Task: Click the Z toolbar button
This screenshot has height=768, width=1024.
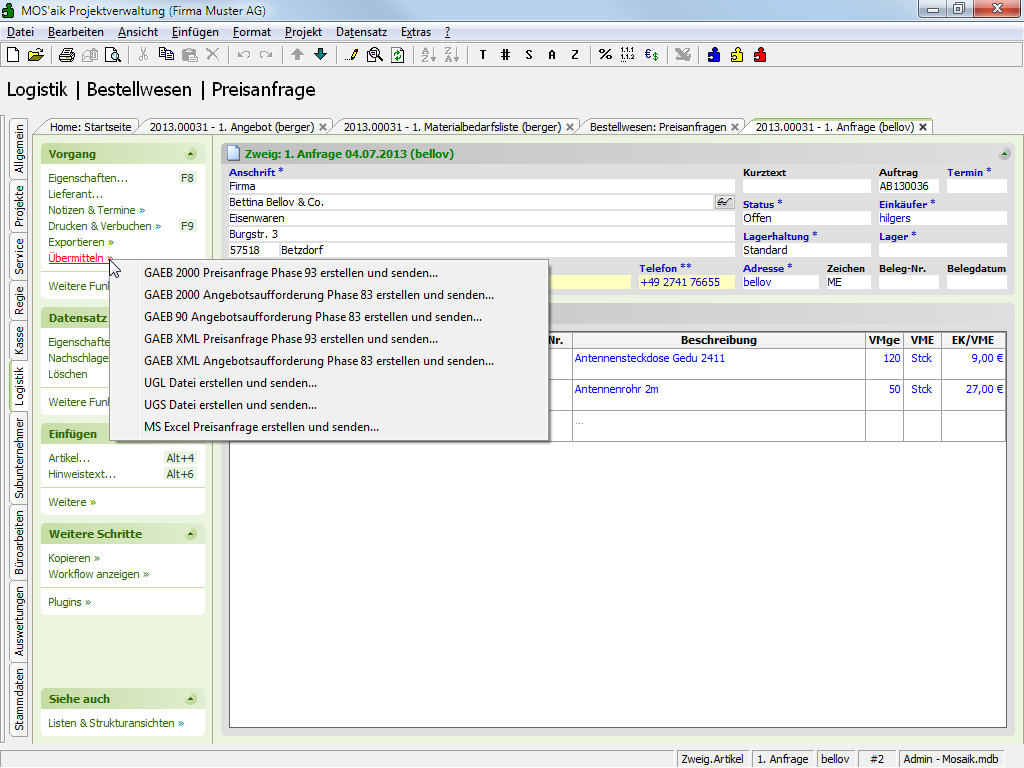Action: tap(575, 55)
